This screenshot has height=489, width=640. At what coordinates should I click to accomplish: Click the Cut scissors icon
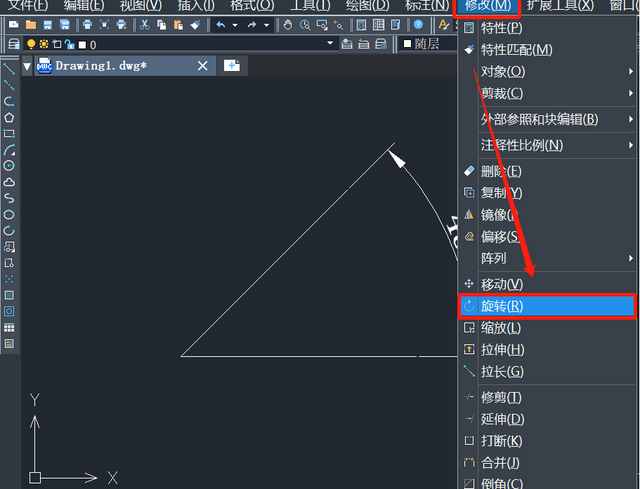144,25
